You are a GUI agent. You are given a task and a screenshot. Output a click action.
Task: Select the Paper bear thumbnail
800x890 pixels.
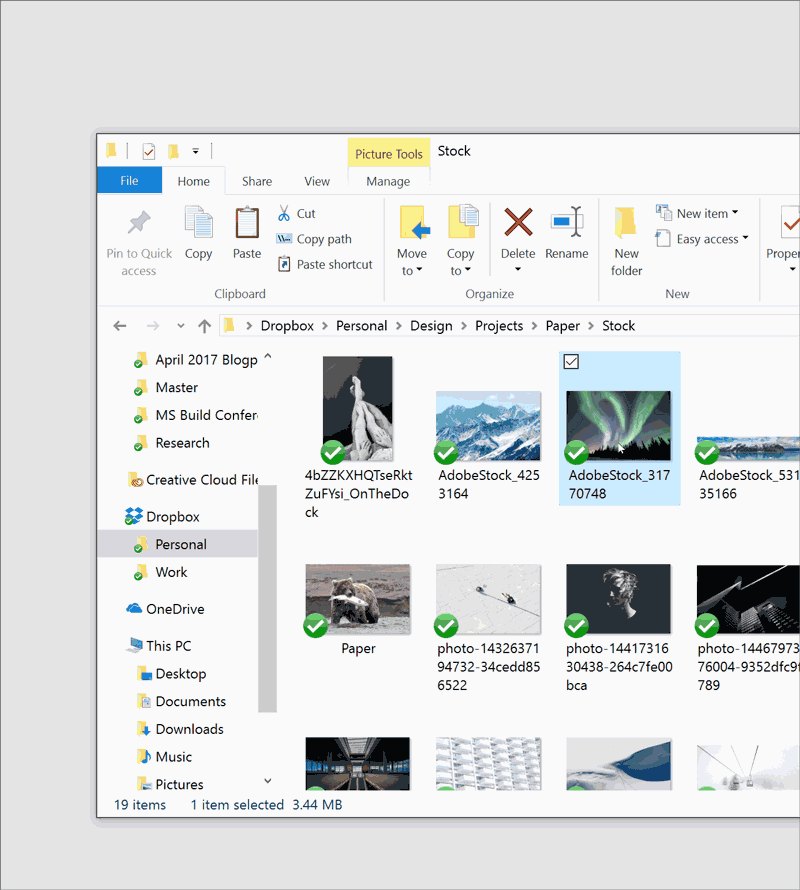tap(358, 599)
